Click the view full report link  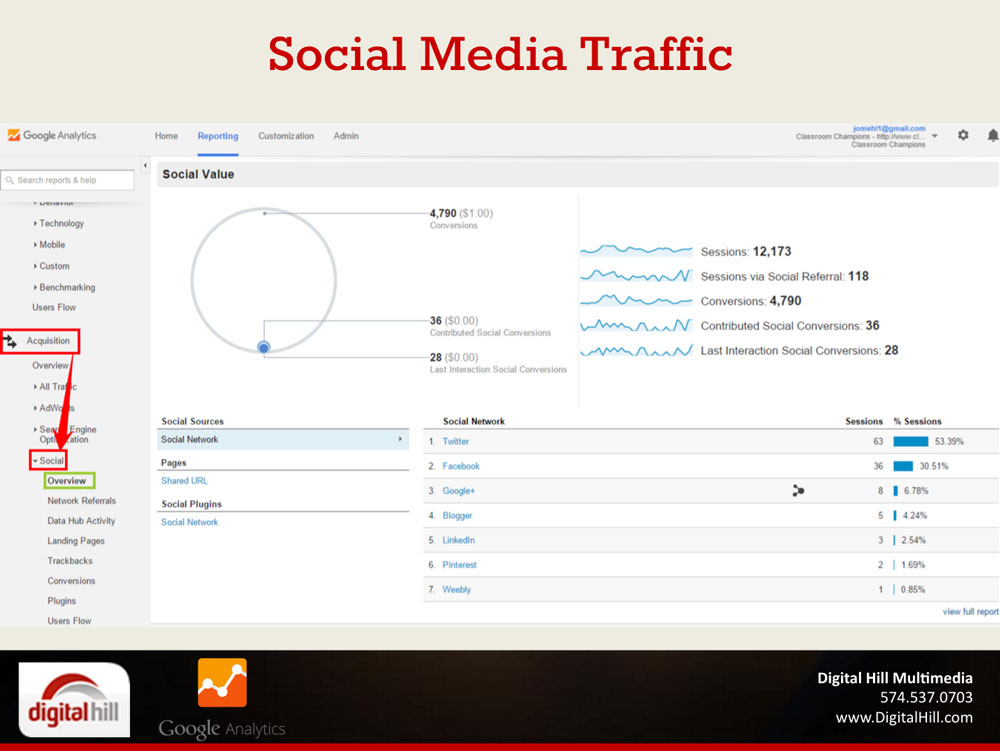(x=970, y=612)
